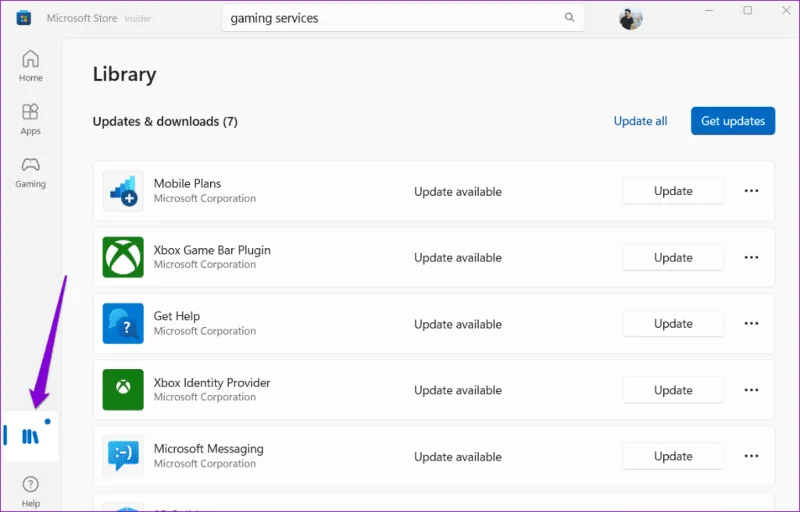Open more options for Mobile Plans
The width and height of the screenshot is (800, 512).
(x=751, y=191)
